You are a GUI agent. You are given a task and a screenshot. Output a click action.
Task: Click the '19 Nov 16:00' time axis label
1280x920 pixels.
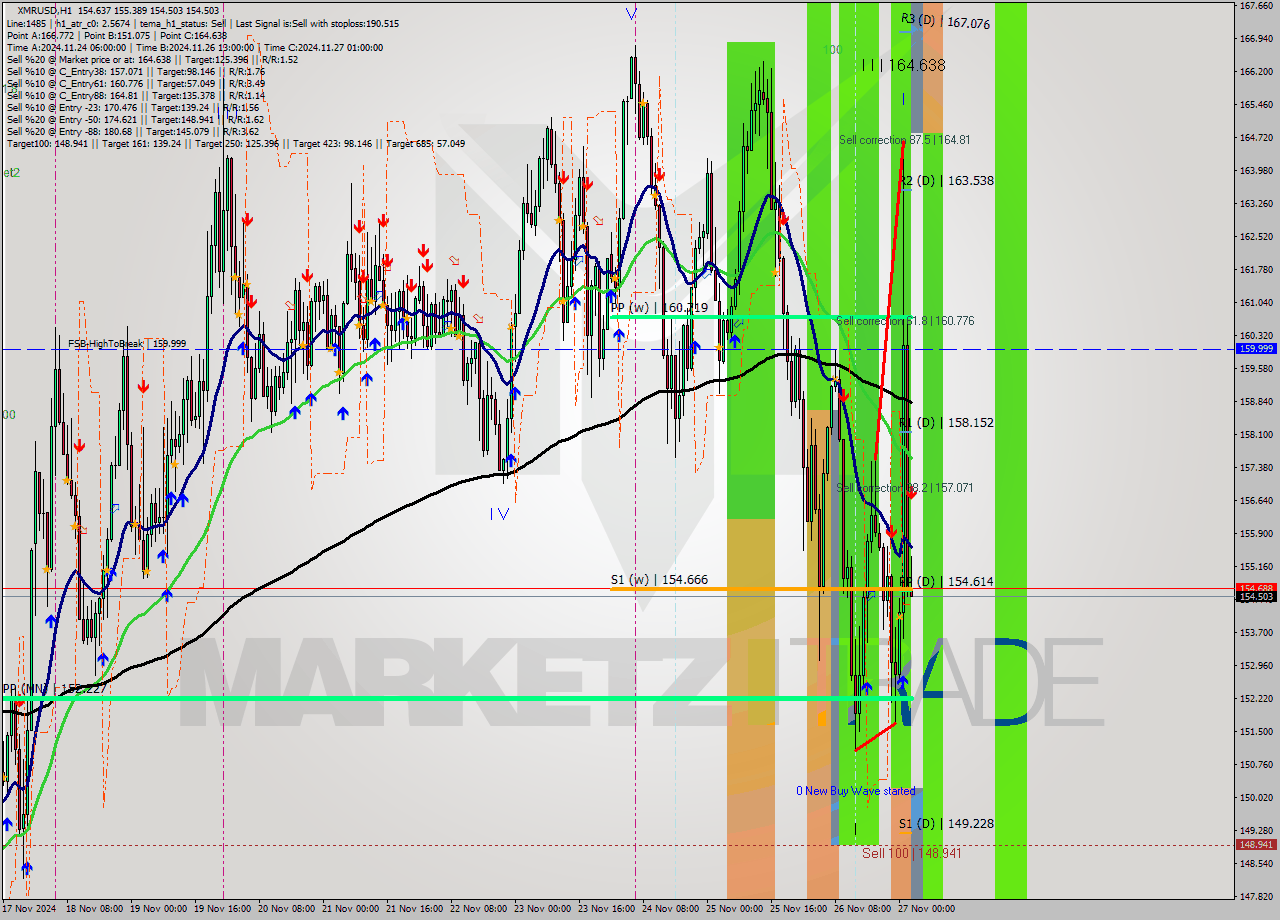(x=223, y=910)
